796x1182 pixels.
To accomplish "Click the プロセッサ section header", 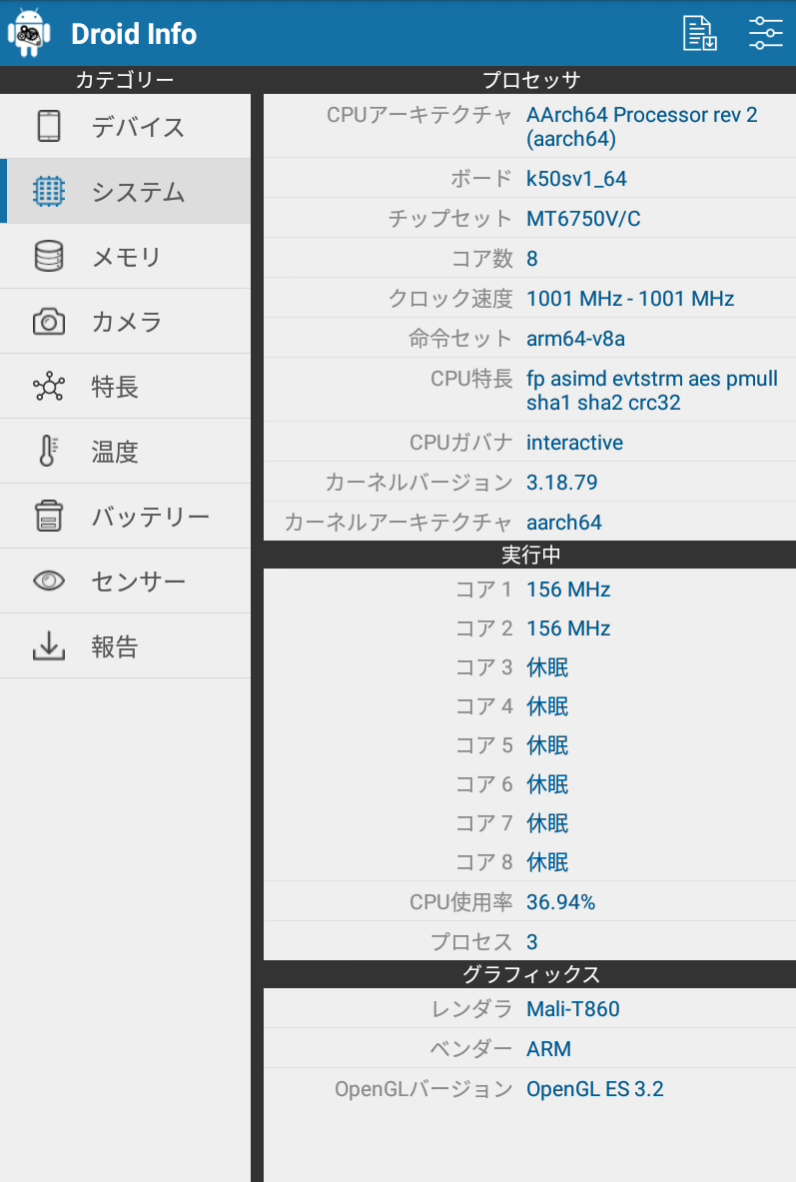I will pyautogui.click(x=531, y=80).
